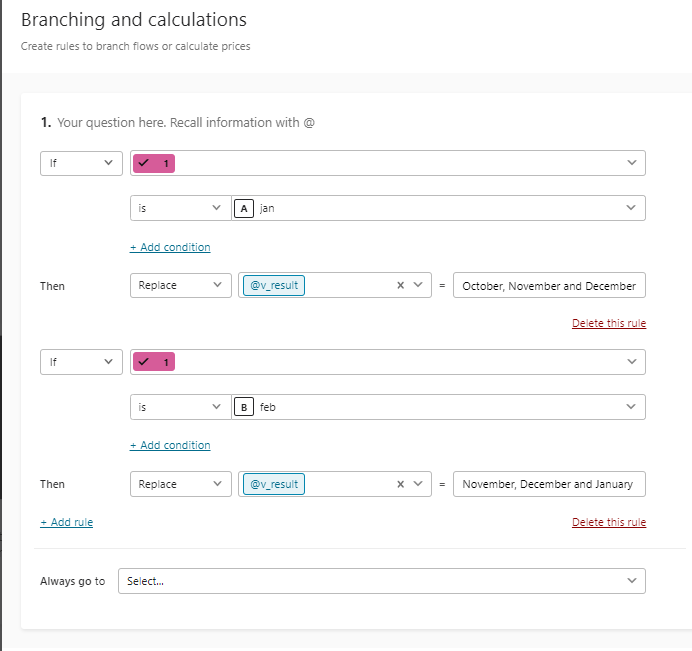The height and width of the screenshot is (651, 692).
Task: Click @v_result tag in second rule
Action: tap(274, 484)
